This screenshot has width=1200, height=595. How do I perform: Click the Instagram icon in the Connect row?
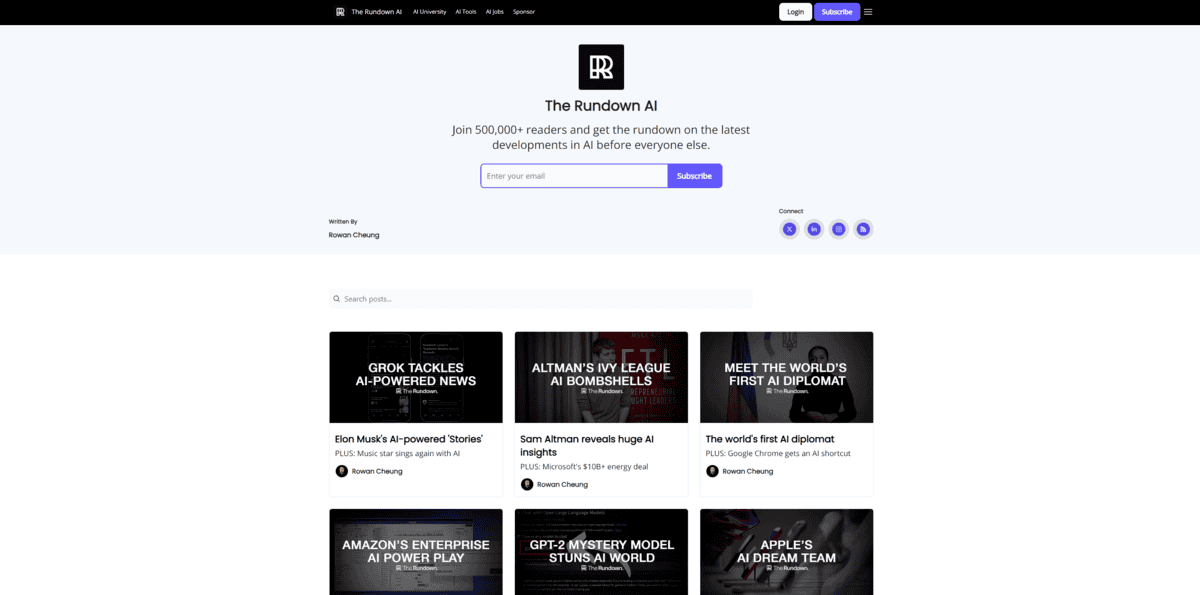pos(839,229)
